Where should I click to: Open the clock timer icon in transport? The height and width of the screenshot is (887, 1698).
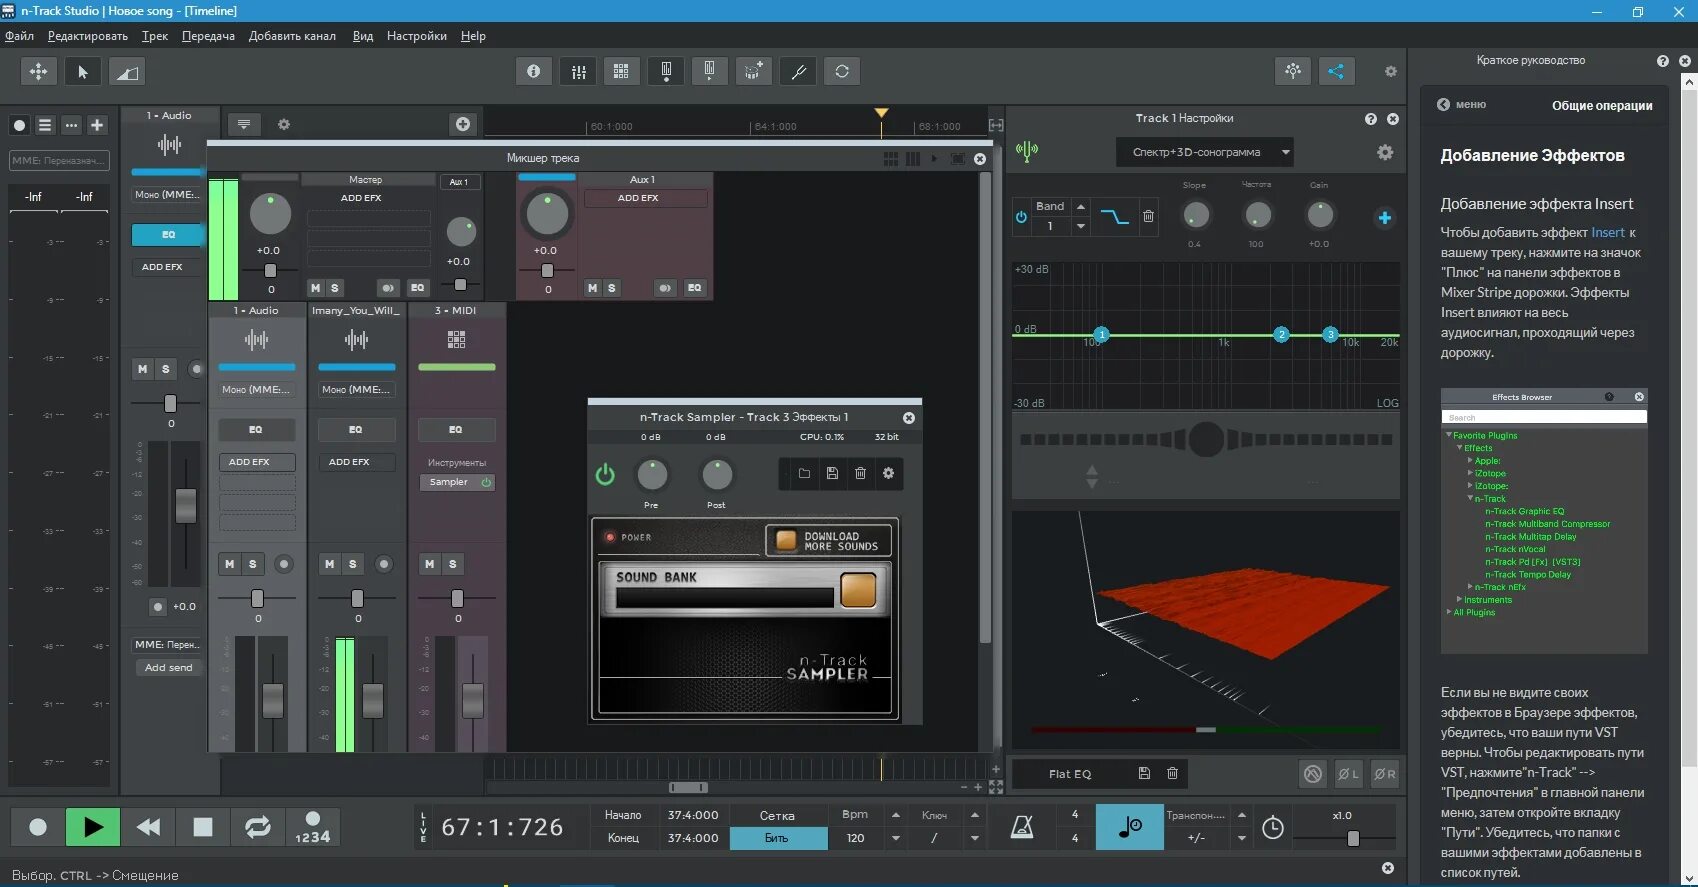coord(1272,828)
